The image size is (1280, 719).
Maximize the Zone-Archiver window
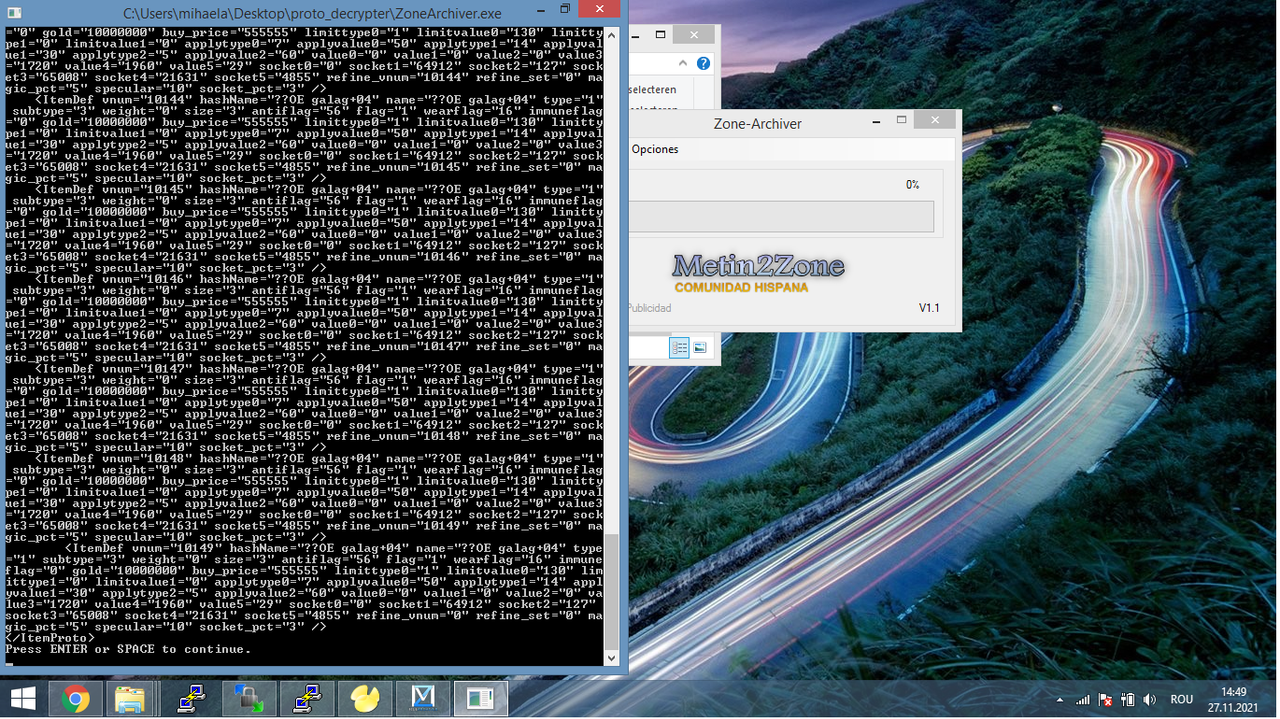[x=901, y=120]
